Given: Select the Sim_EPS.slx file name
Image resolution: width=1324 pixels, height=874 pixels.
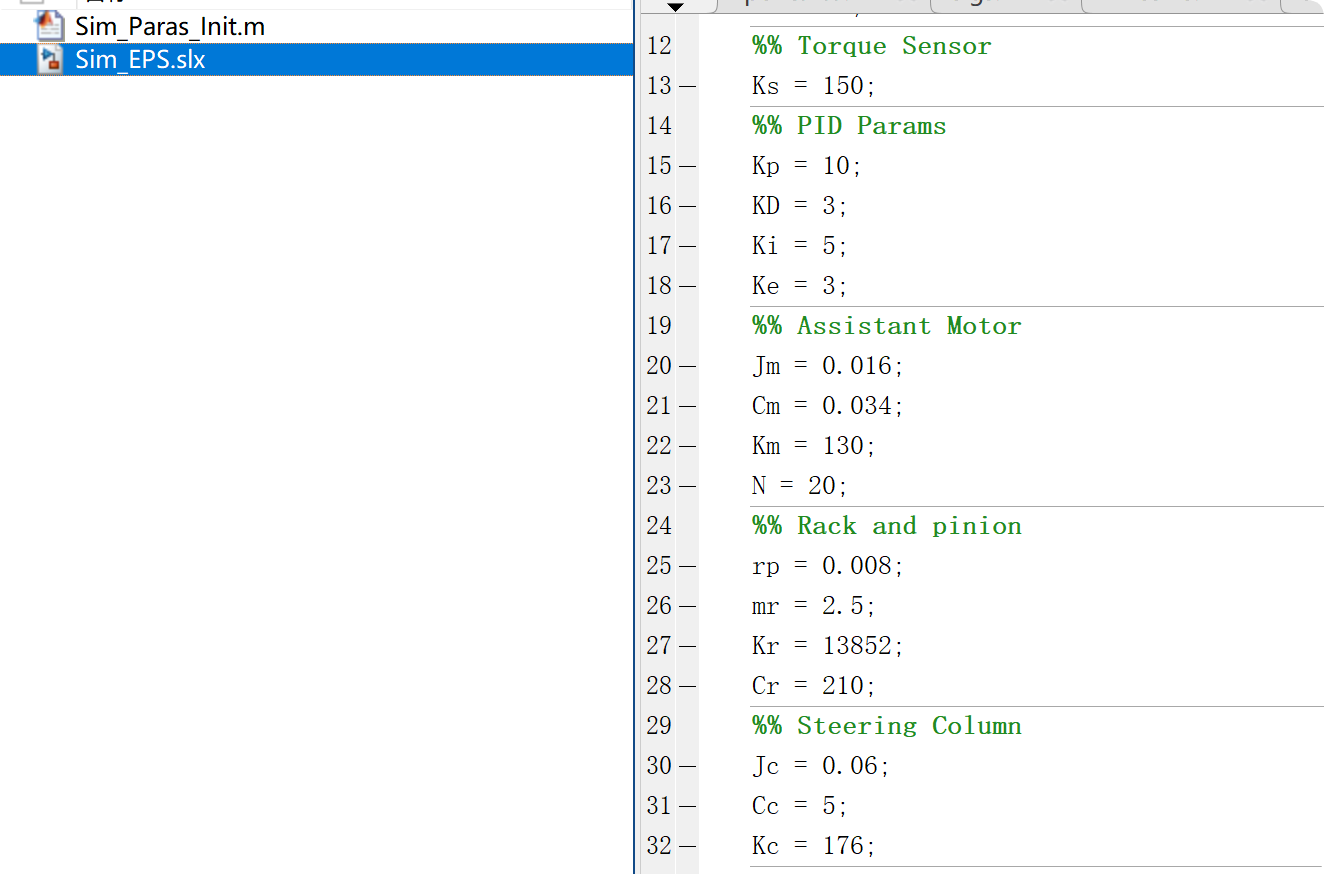Looking at the screenshot, I should pyautogui.click(x=140, y=60).
